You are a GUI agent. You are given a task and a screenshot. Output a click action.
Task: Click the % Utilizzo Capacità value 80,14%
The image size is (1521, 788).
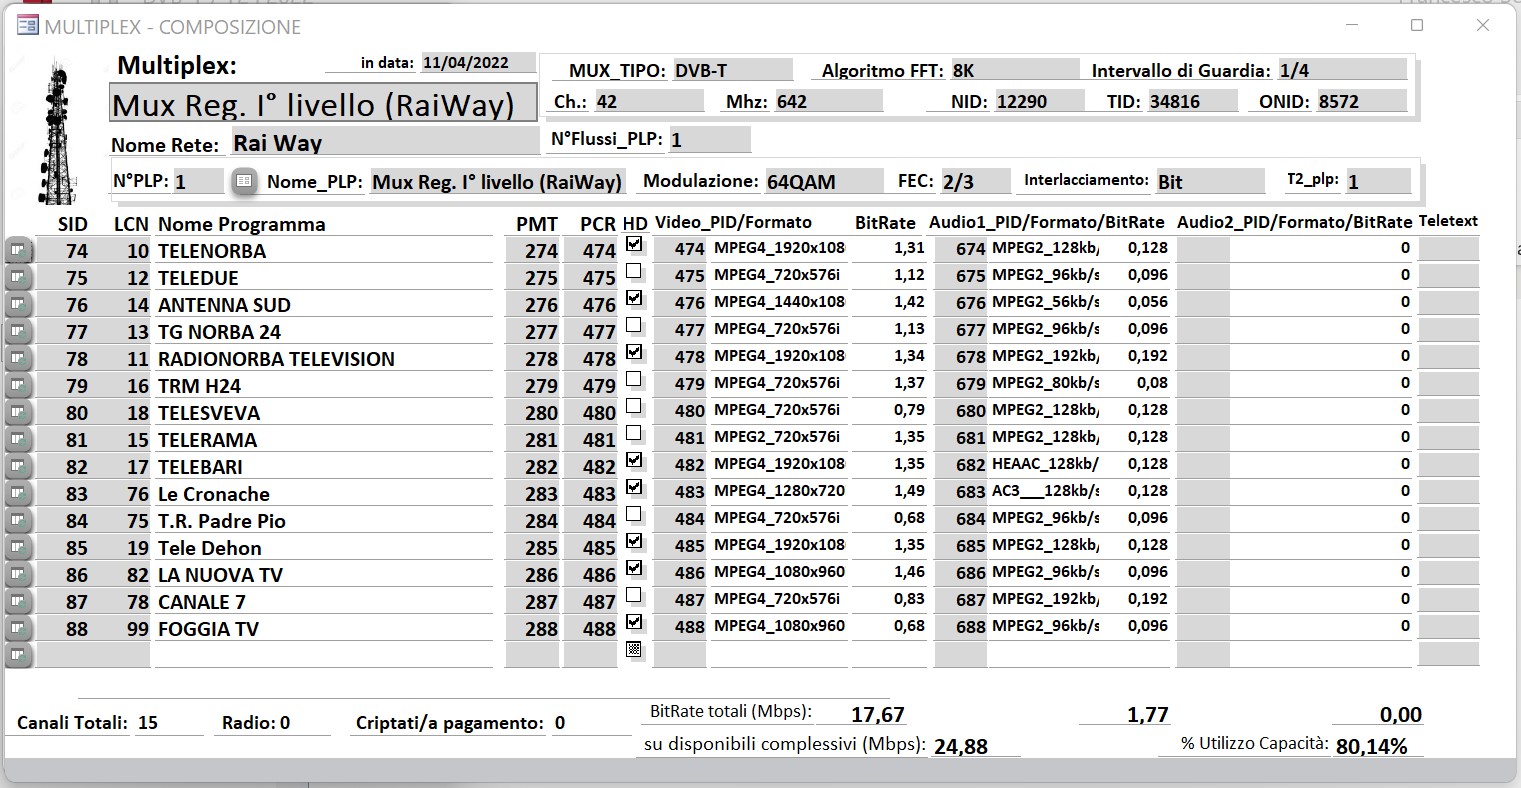(x=1371, y=746)
